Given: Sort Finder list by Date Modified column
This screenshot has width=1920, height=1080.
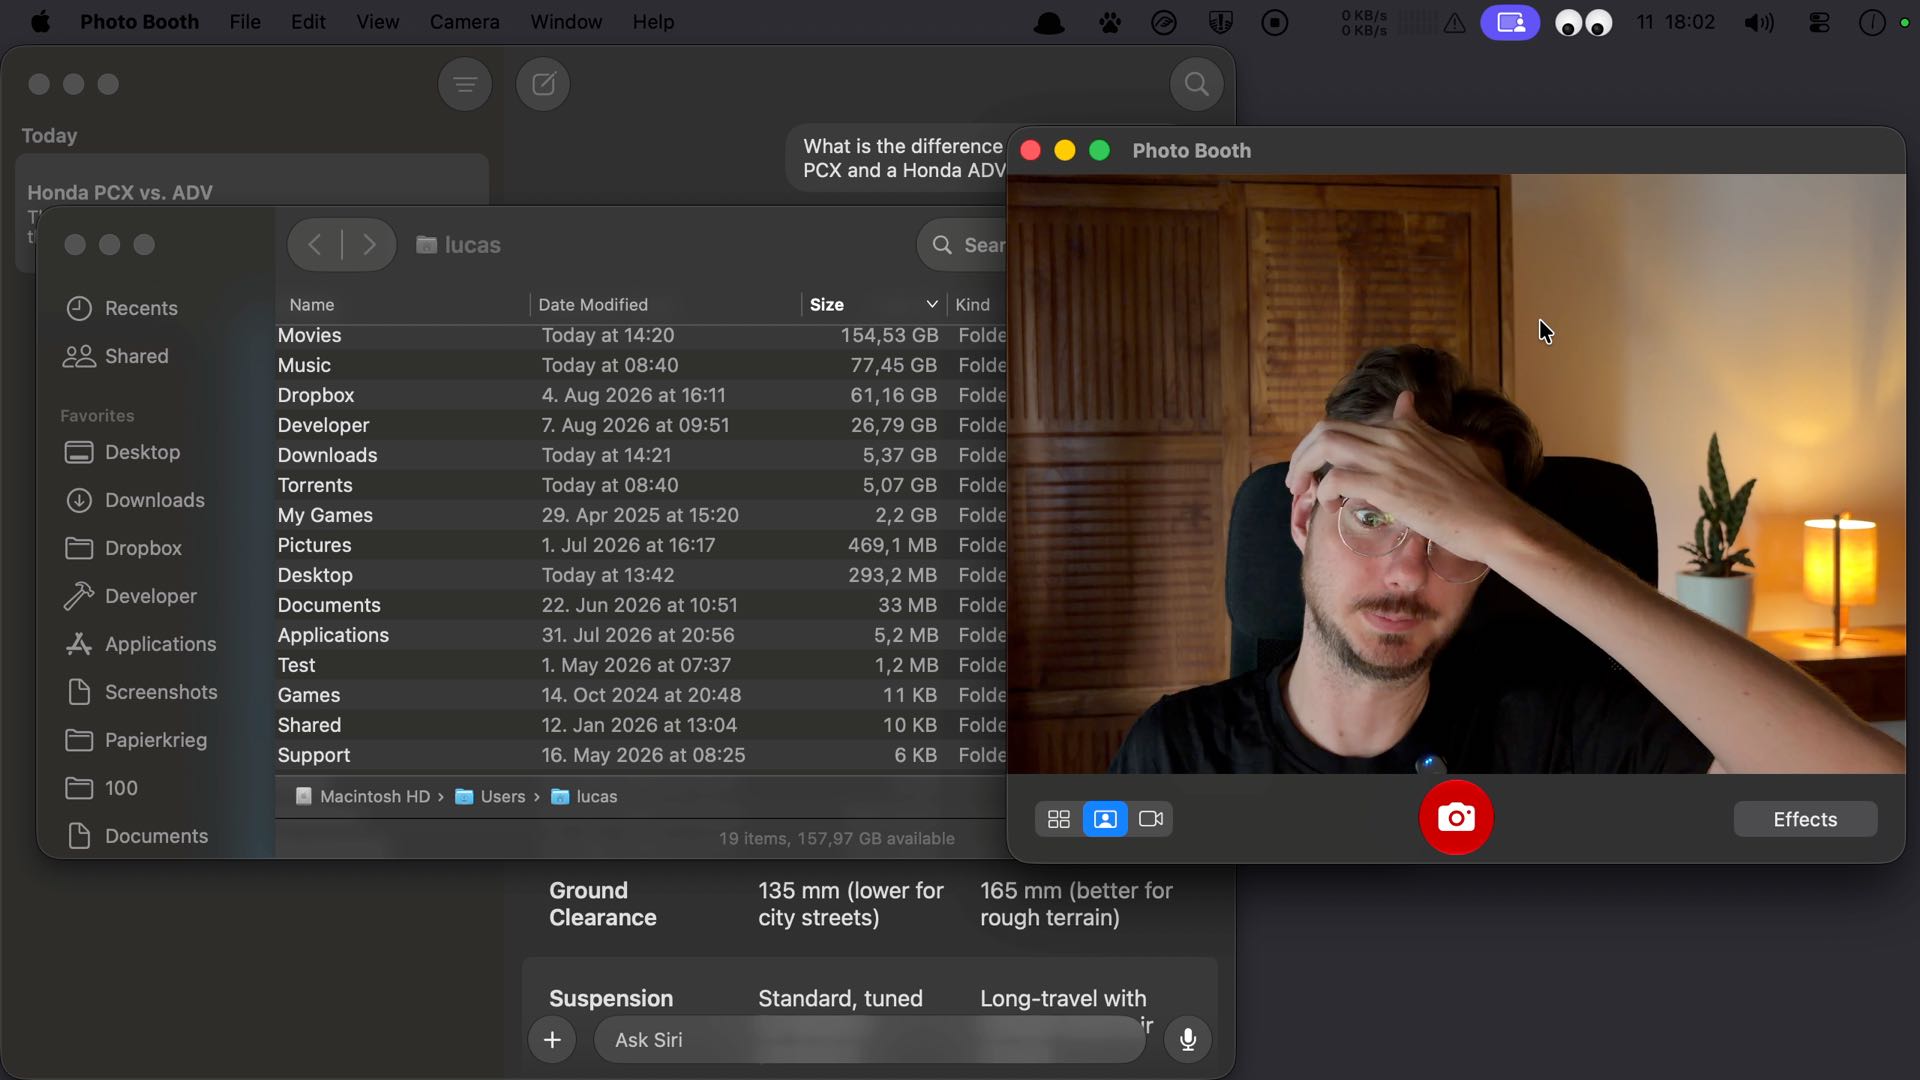Looking at the screenshot, I should [x=593, y=305].
